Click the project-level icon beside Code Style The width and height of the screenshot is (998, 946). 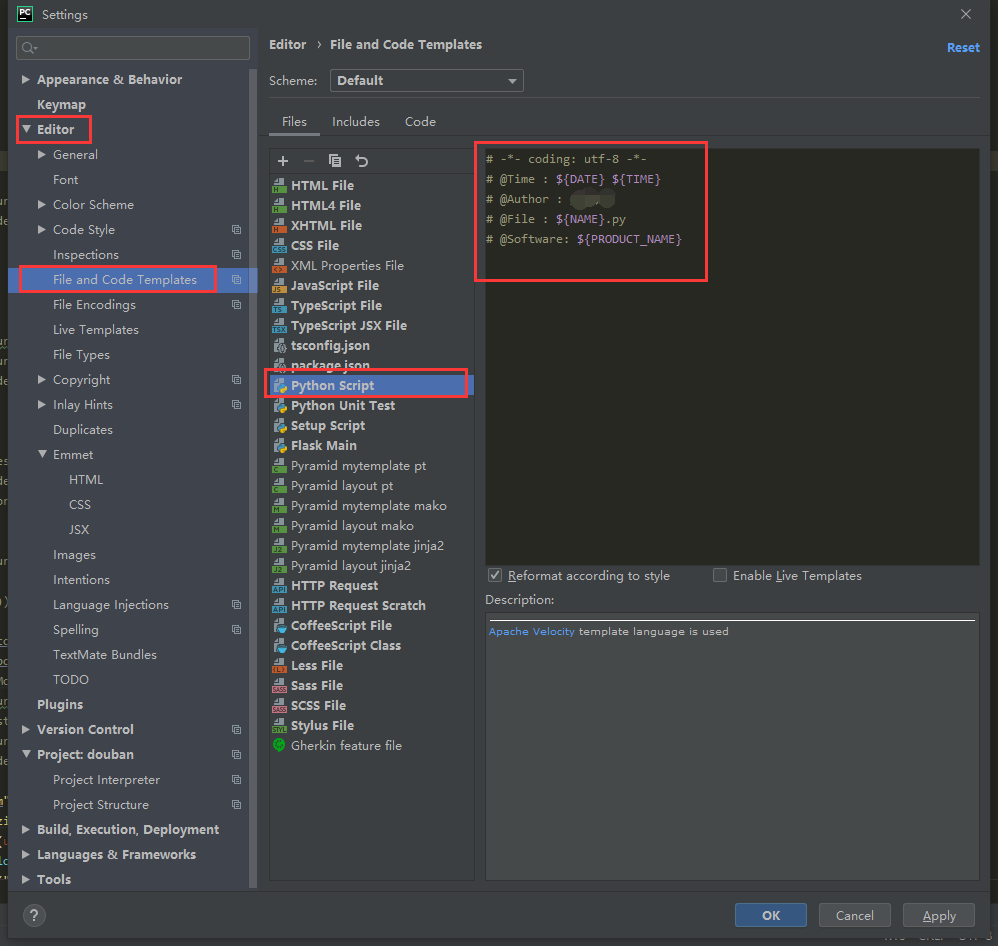click(x=236, y=230)
